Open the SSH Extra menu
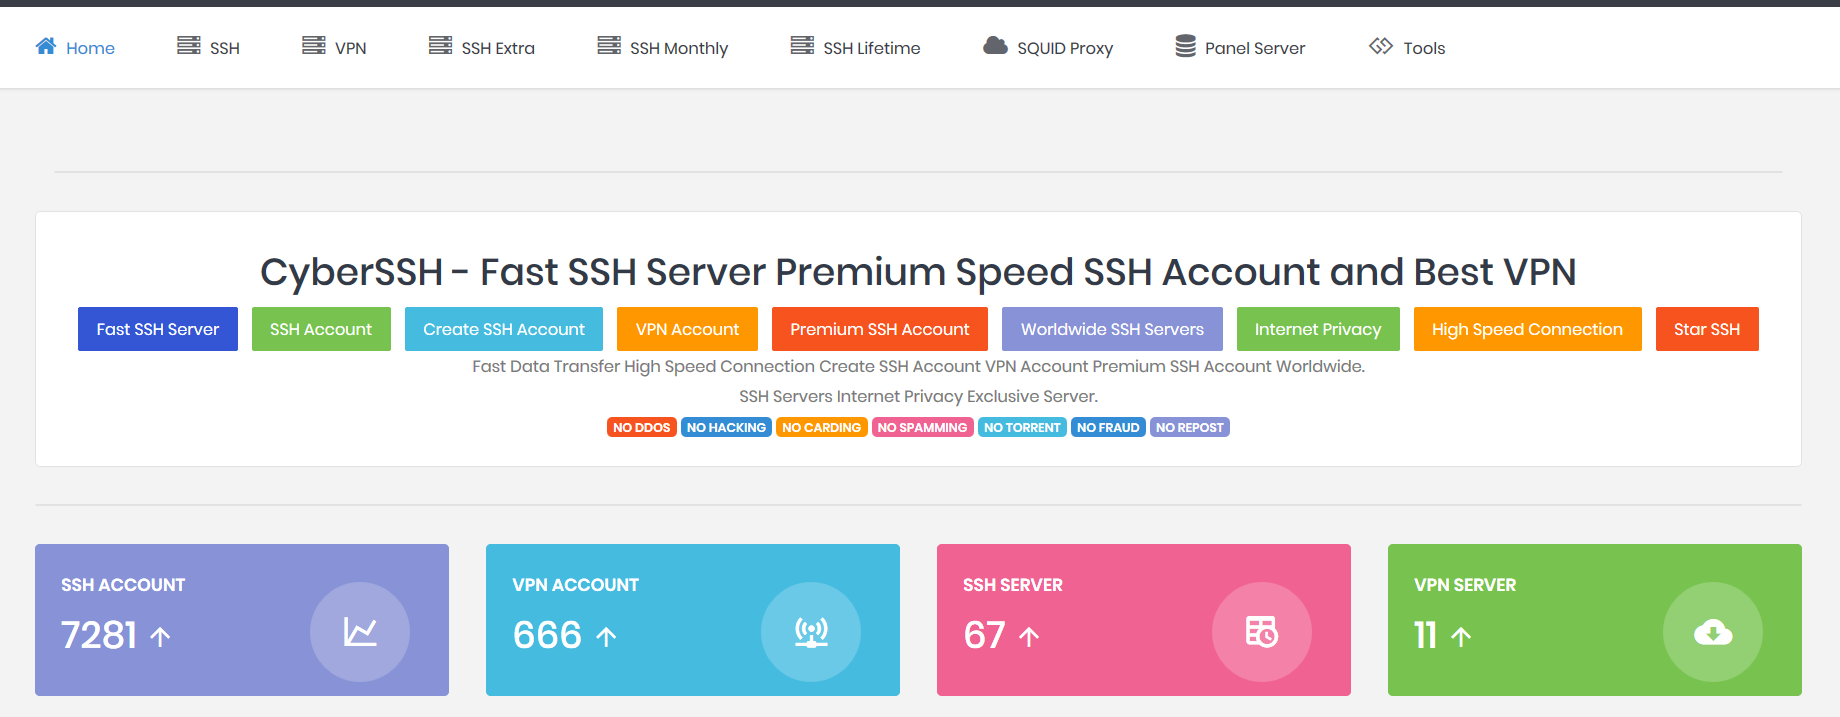Image resolution: width=1840 pixels, height=717 pixels. point(482,47)
